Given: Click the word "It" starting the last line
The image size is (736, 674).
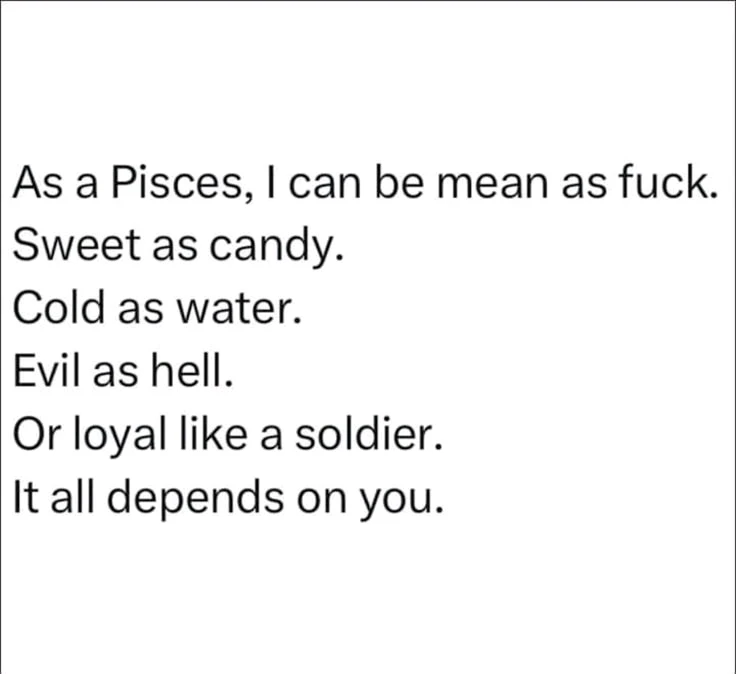Looking at the screenshot, I should click(x=24, y=498).
